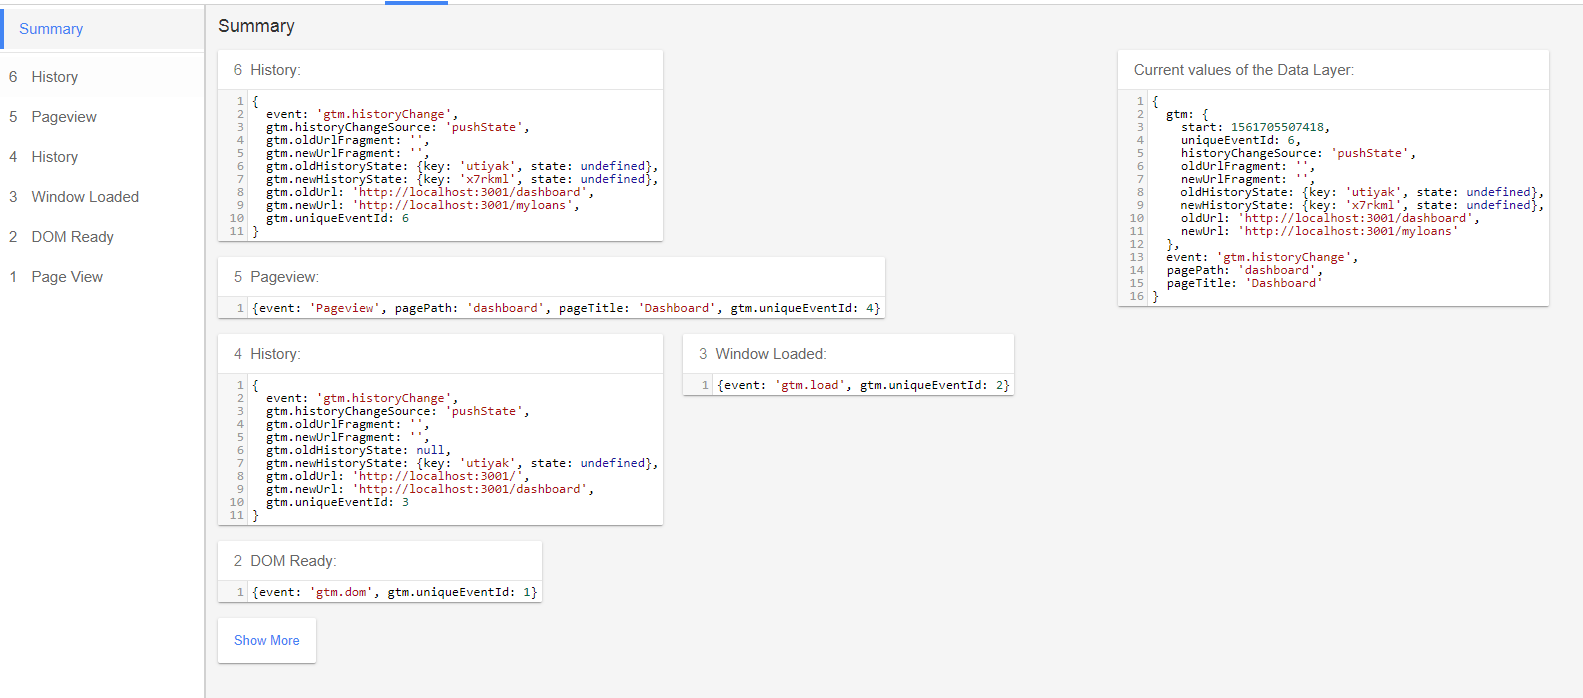Select the Summary item in the sidebar
Screen dimensions: 1583x698
(x=103, y=29)
